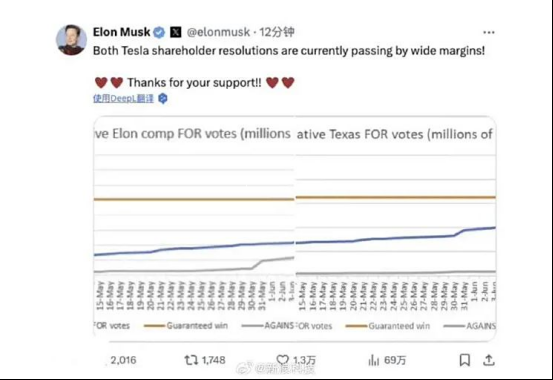Open the Texas votes chart image
Image resolution: width=553 pixels, height=380 pixels.
tap(396, 228)
